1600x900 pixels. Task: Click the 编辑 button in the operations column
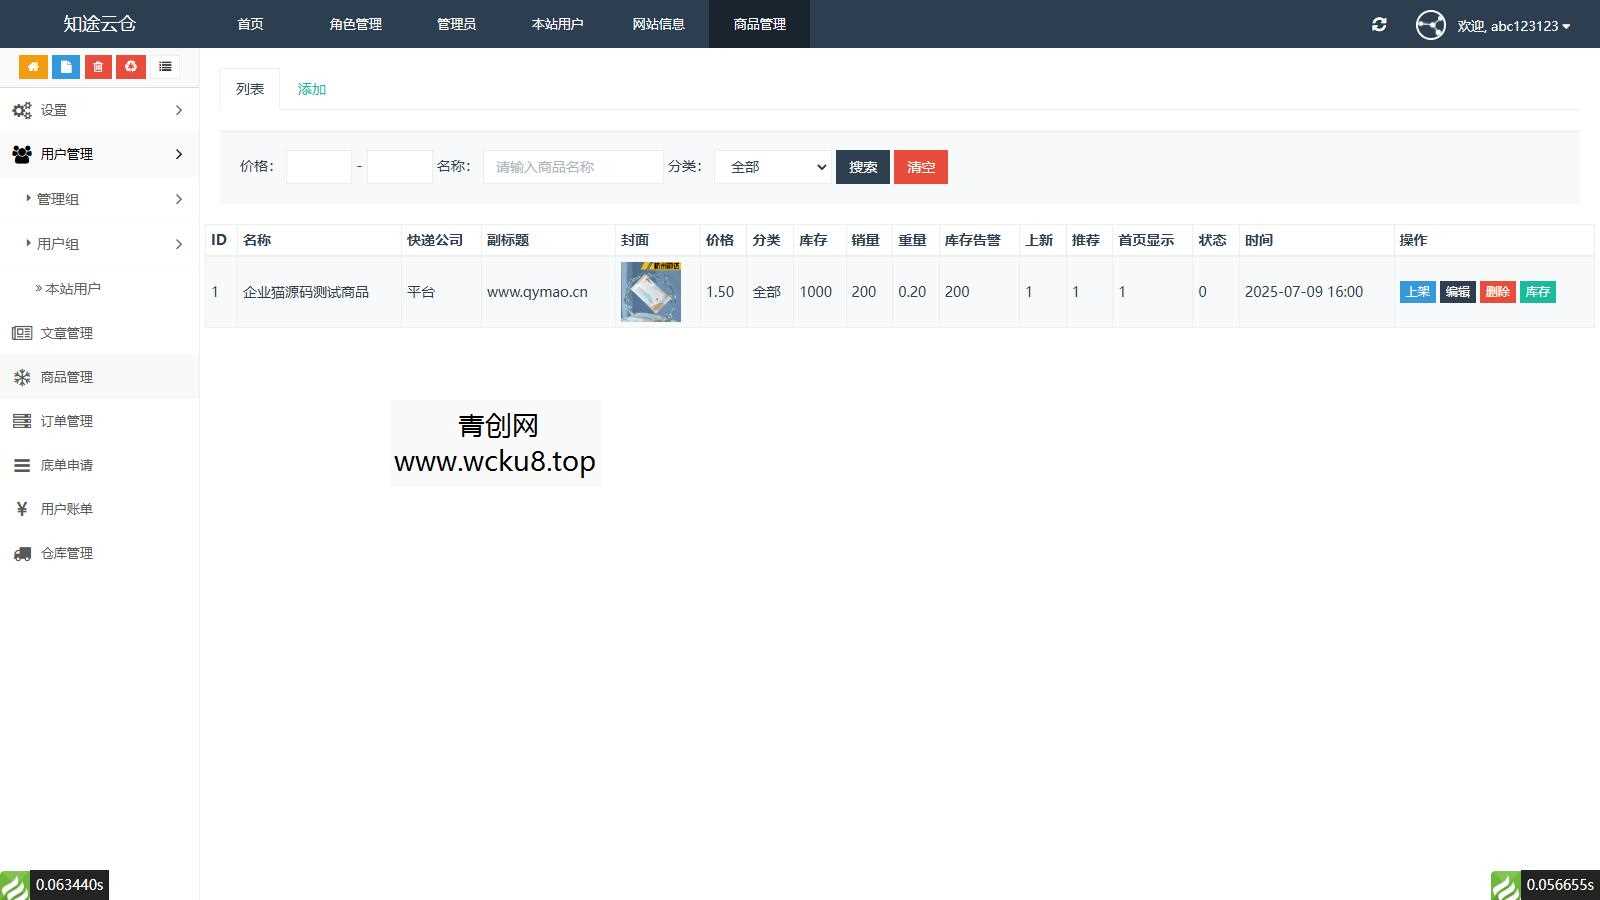pyautogui.click(x=1457, y=292)
